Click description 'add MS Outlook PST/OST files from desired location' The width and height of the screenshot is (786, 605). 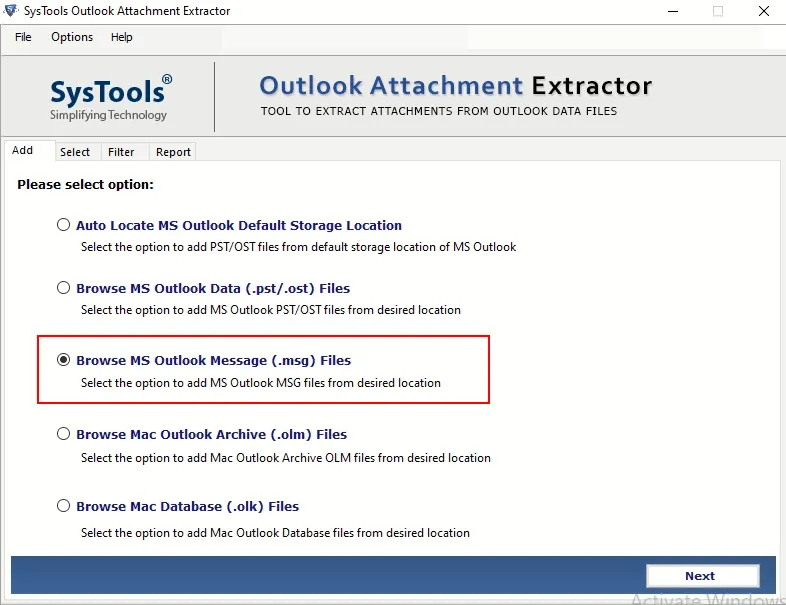coord(271,310)
